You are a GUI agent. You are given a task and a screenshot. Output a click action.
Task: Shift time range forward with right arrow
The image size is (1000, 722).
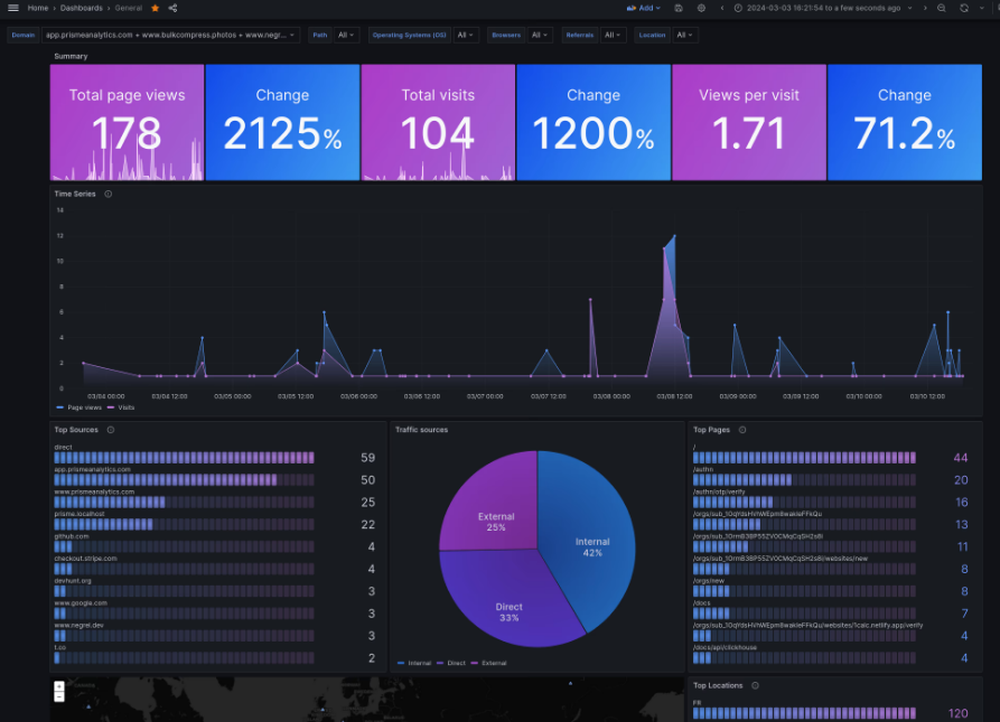tap(925, 8)
